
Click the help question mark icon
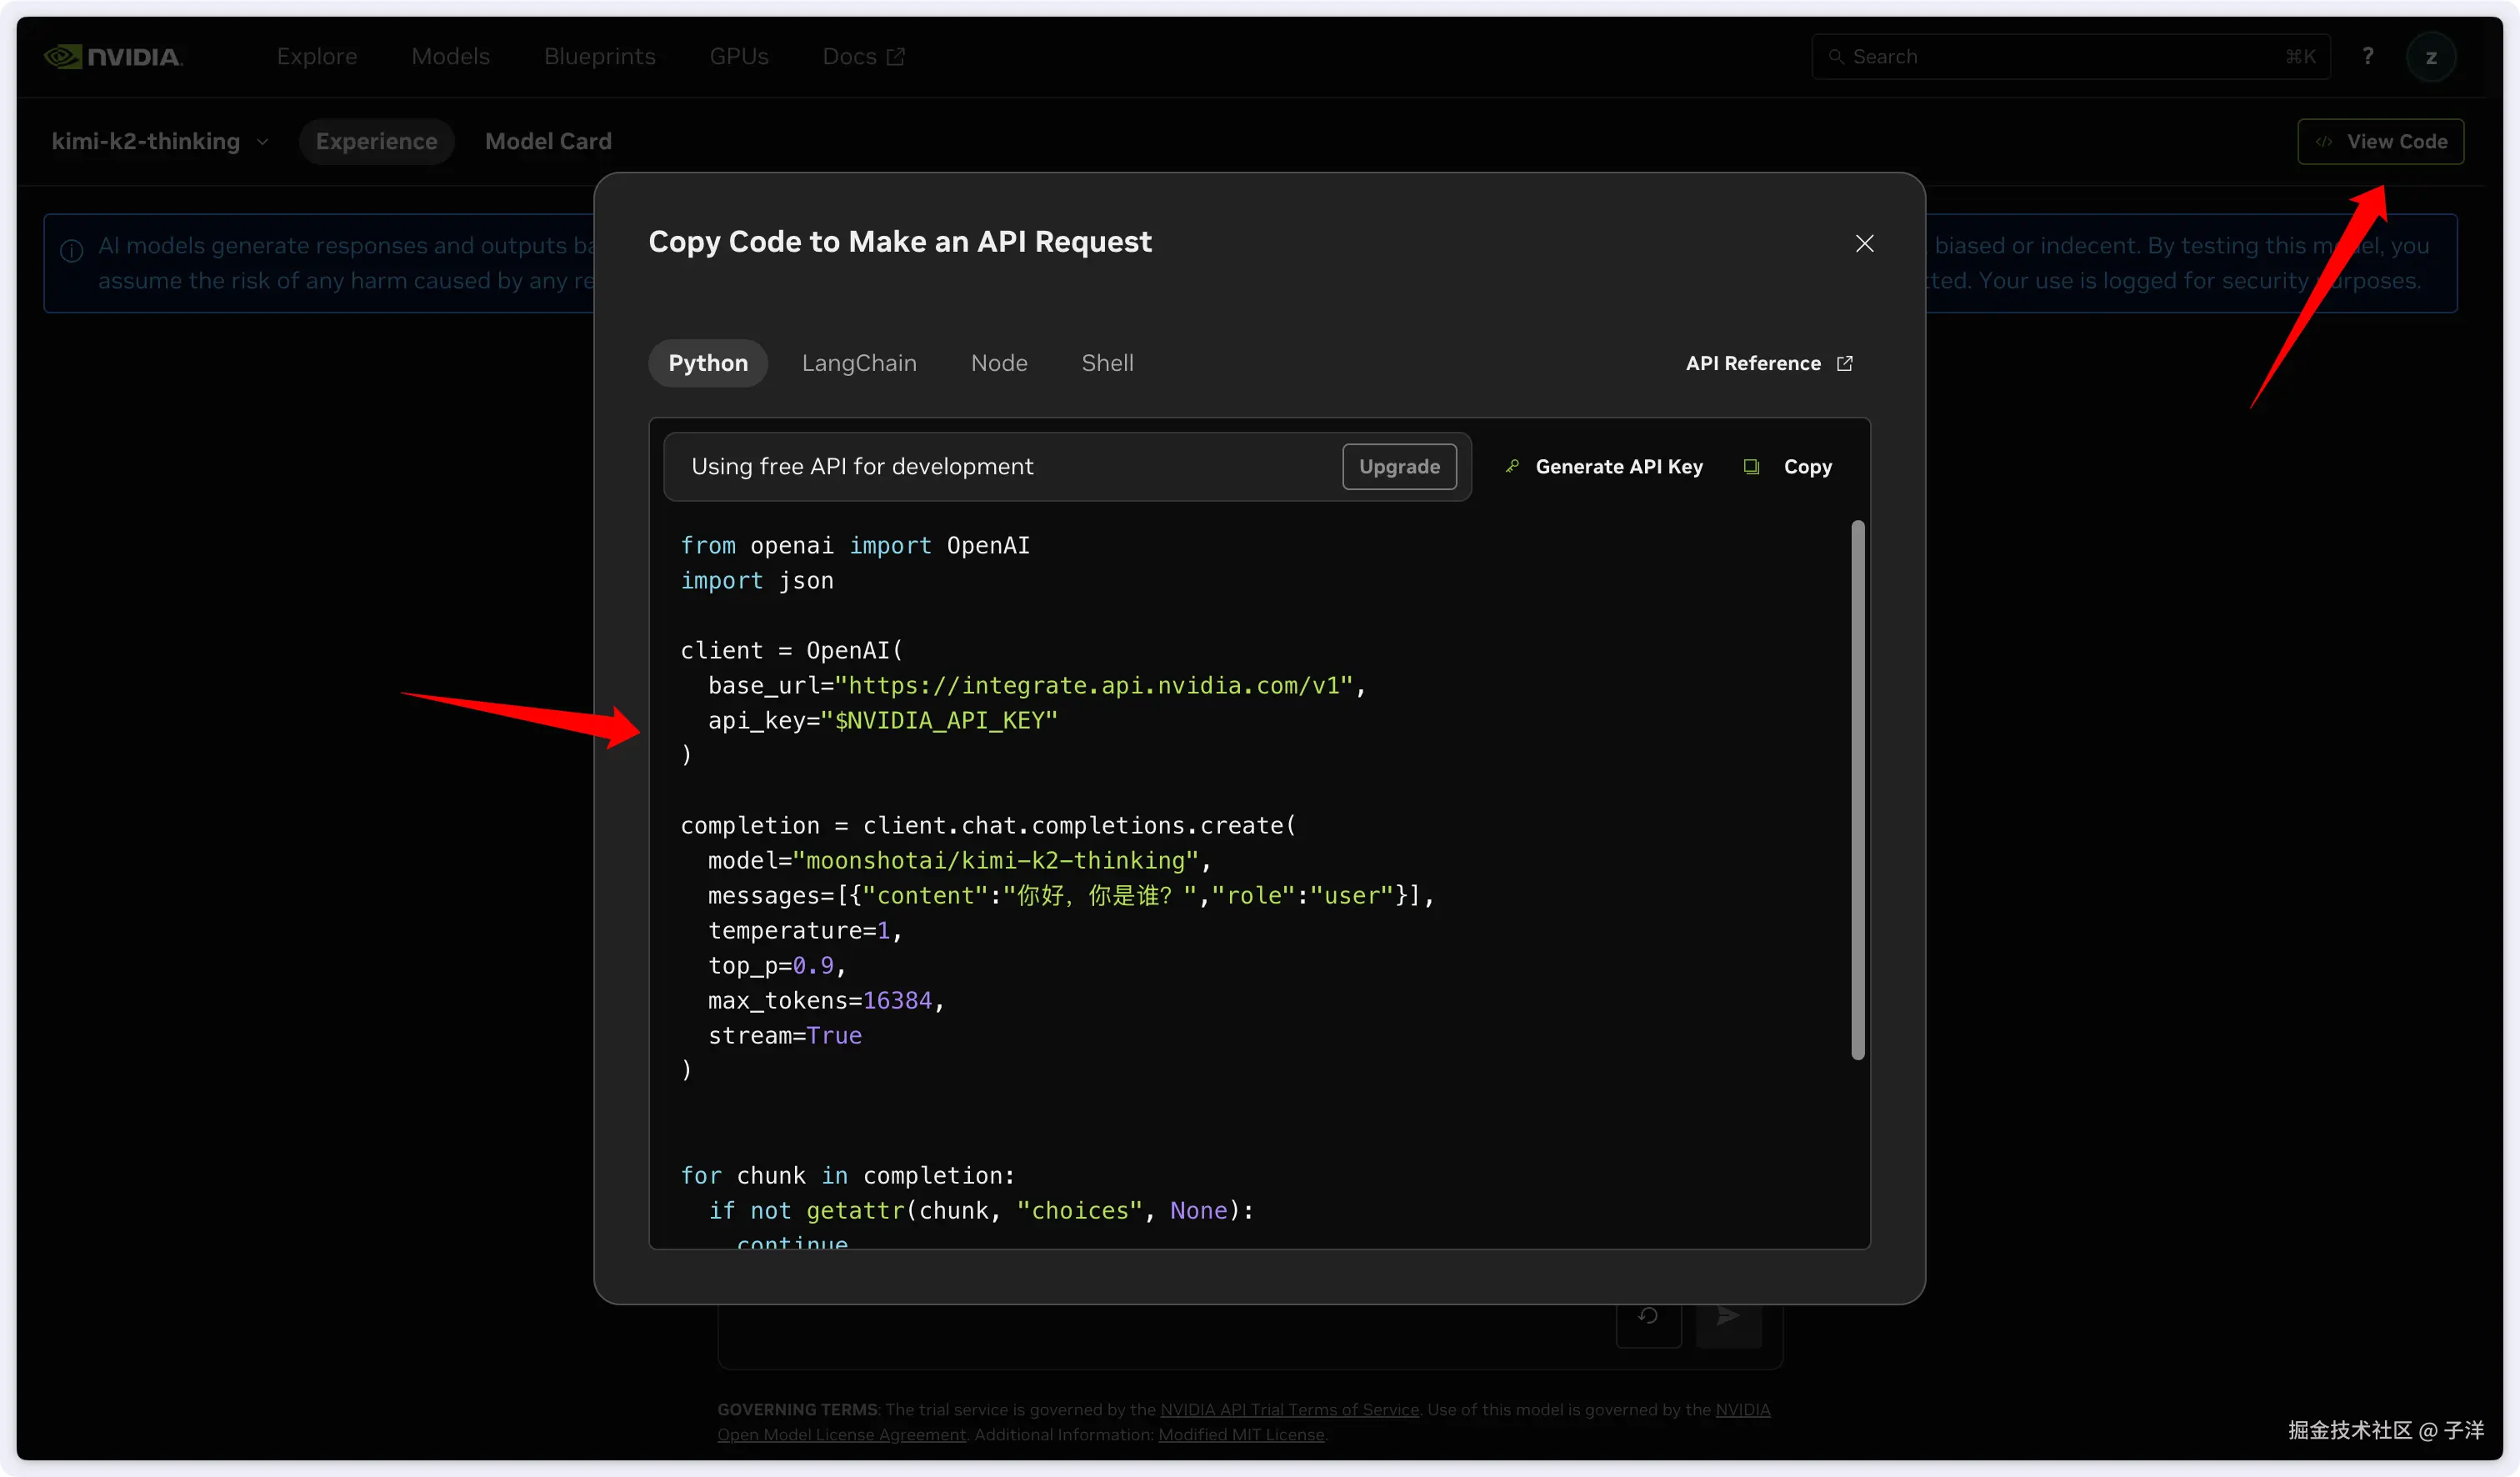2367,57
